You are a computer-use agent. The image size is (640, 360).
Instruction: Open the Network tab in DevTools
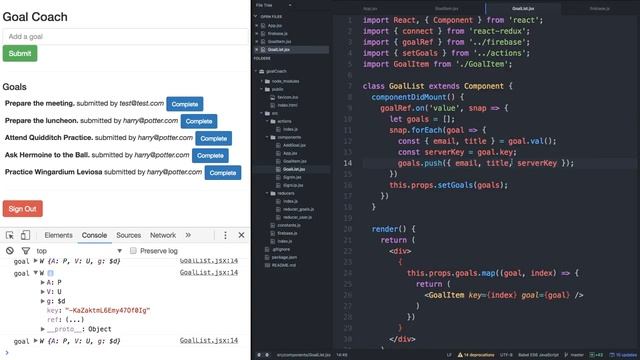163,235
